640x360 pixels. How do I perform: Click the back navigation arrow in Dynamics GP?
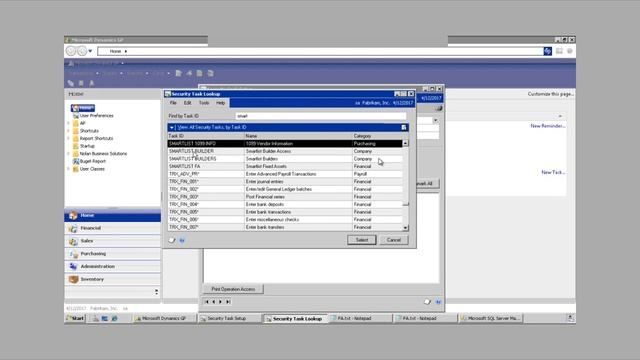pyautogui.click(x=71, y=51)
